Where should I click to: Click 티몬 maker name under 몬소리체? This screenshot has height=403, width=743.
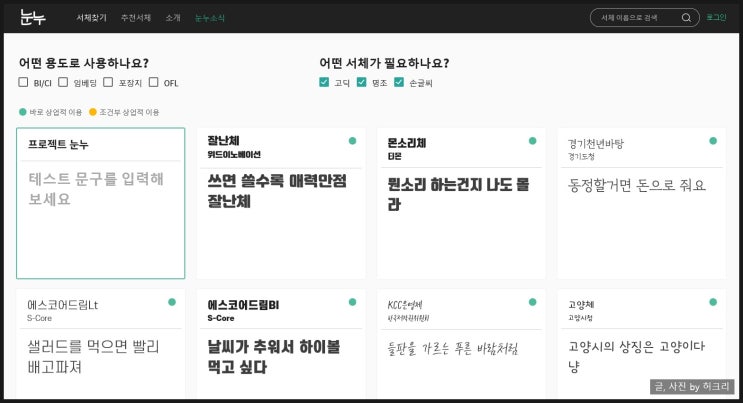[x=395, y=156]
